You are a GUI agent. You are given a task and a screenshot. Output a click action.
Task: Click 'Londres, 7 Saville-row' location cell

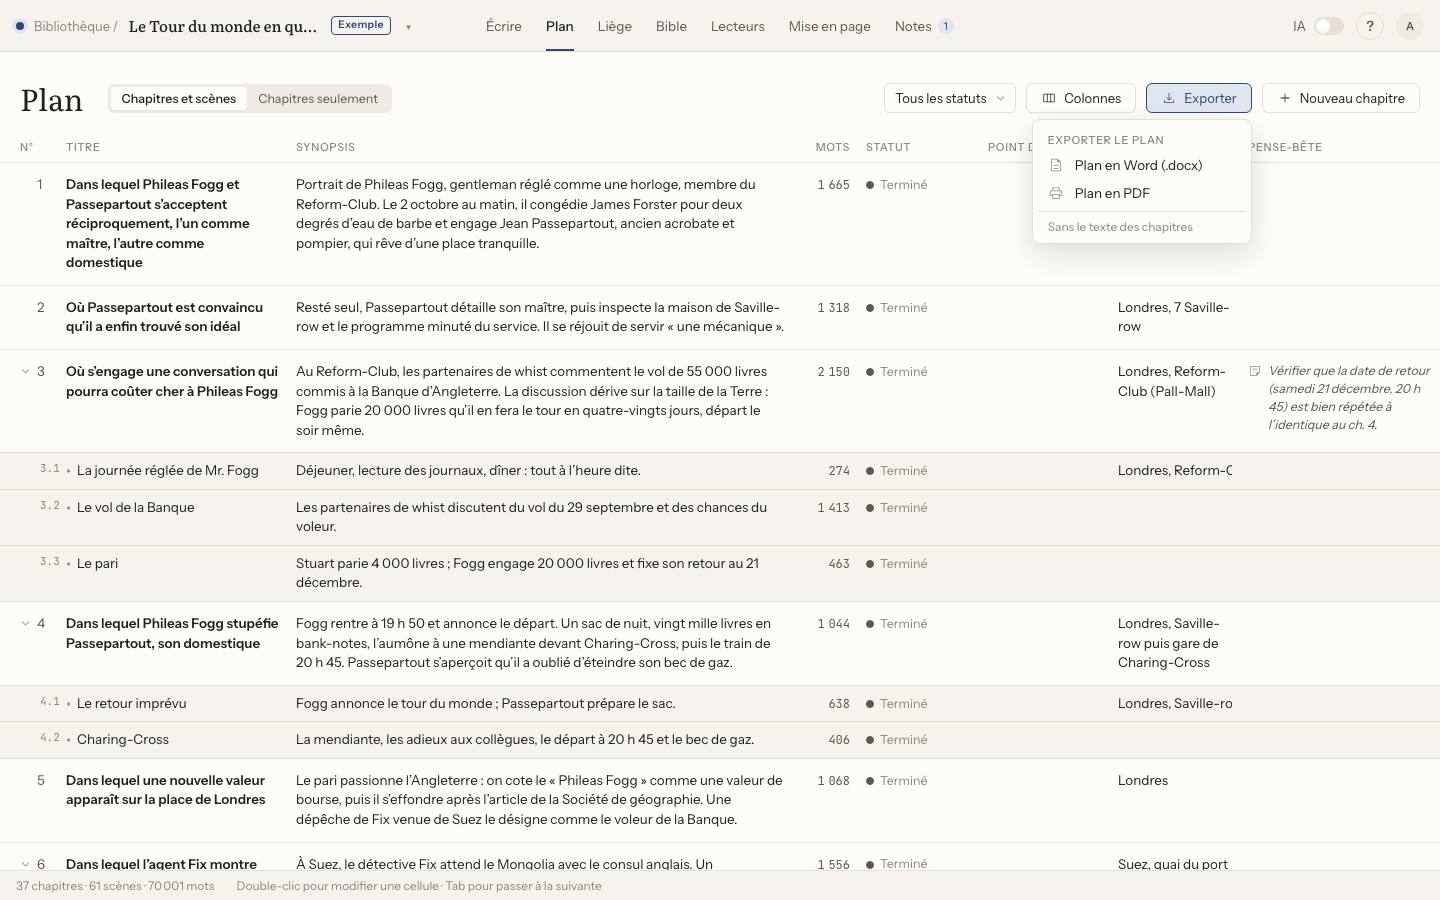click(1174, 317)
